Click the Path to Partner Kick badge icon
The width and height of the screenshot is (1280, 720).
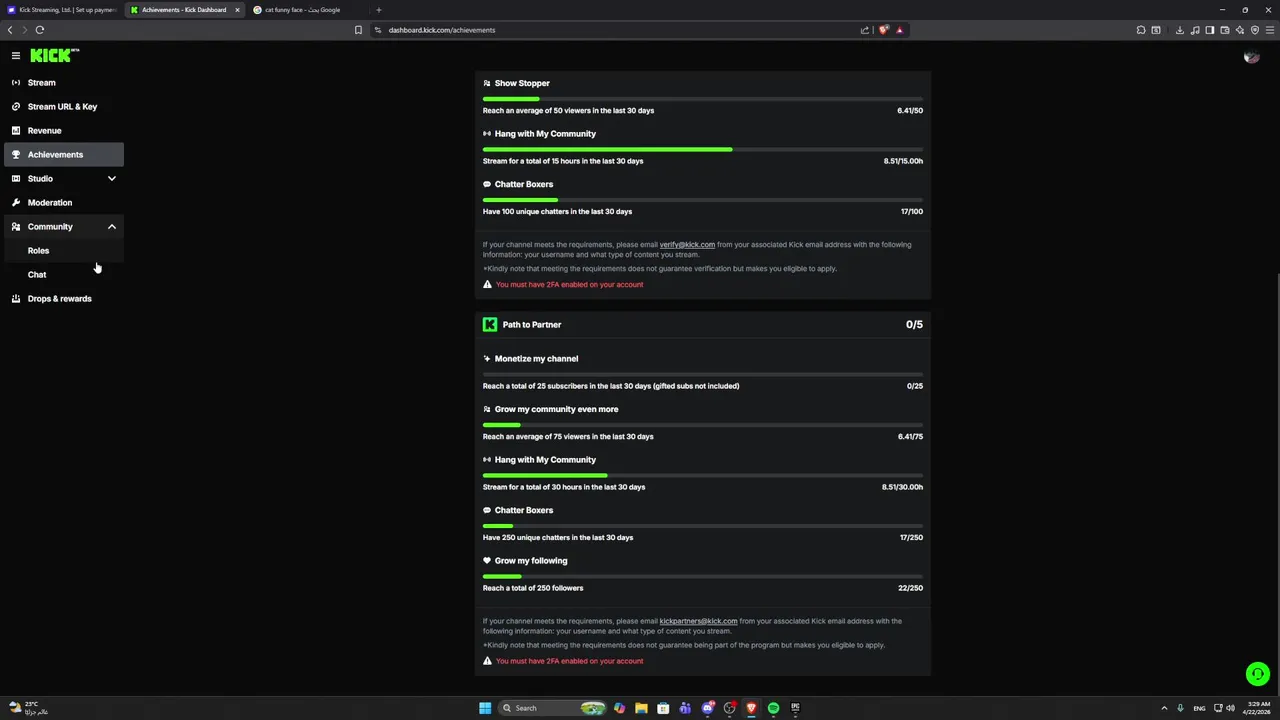490,325
